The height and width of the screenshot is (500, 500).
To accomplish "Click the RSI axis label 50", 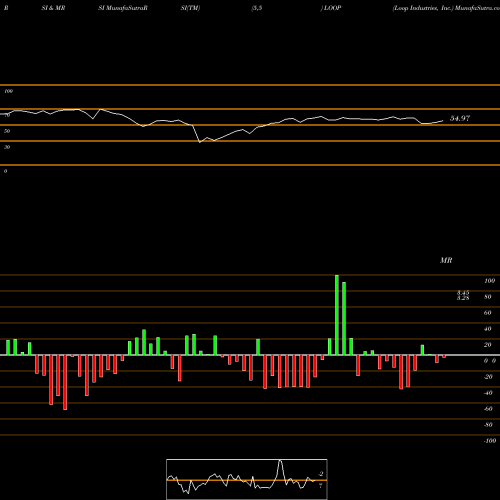I will point(7,131).
